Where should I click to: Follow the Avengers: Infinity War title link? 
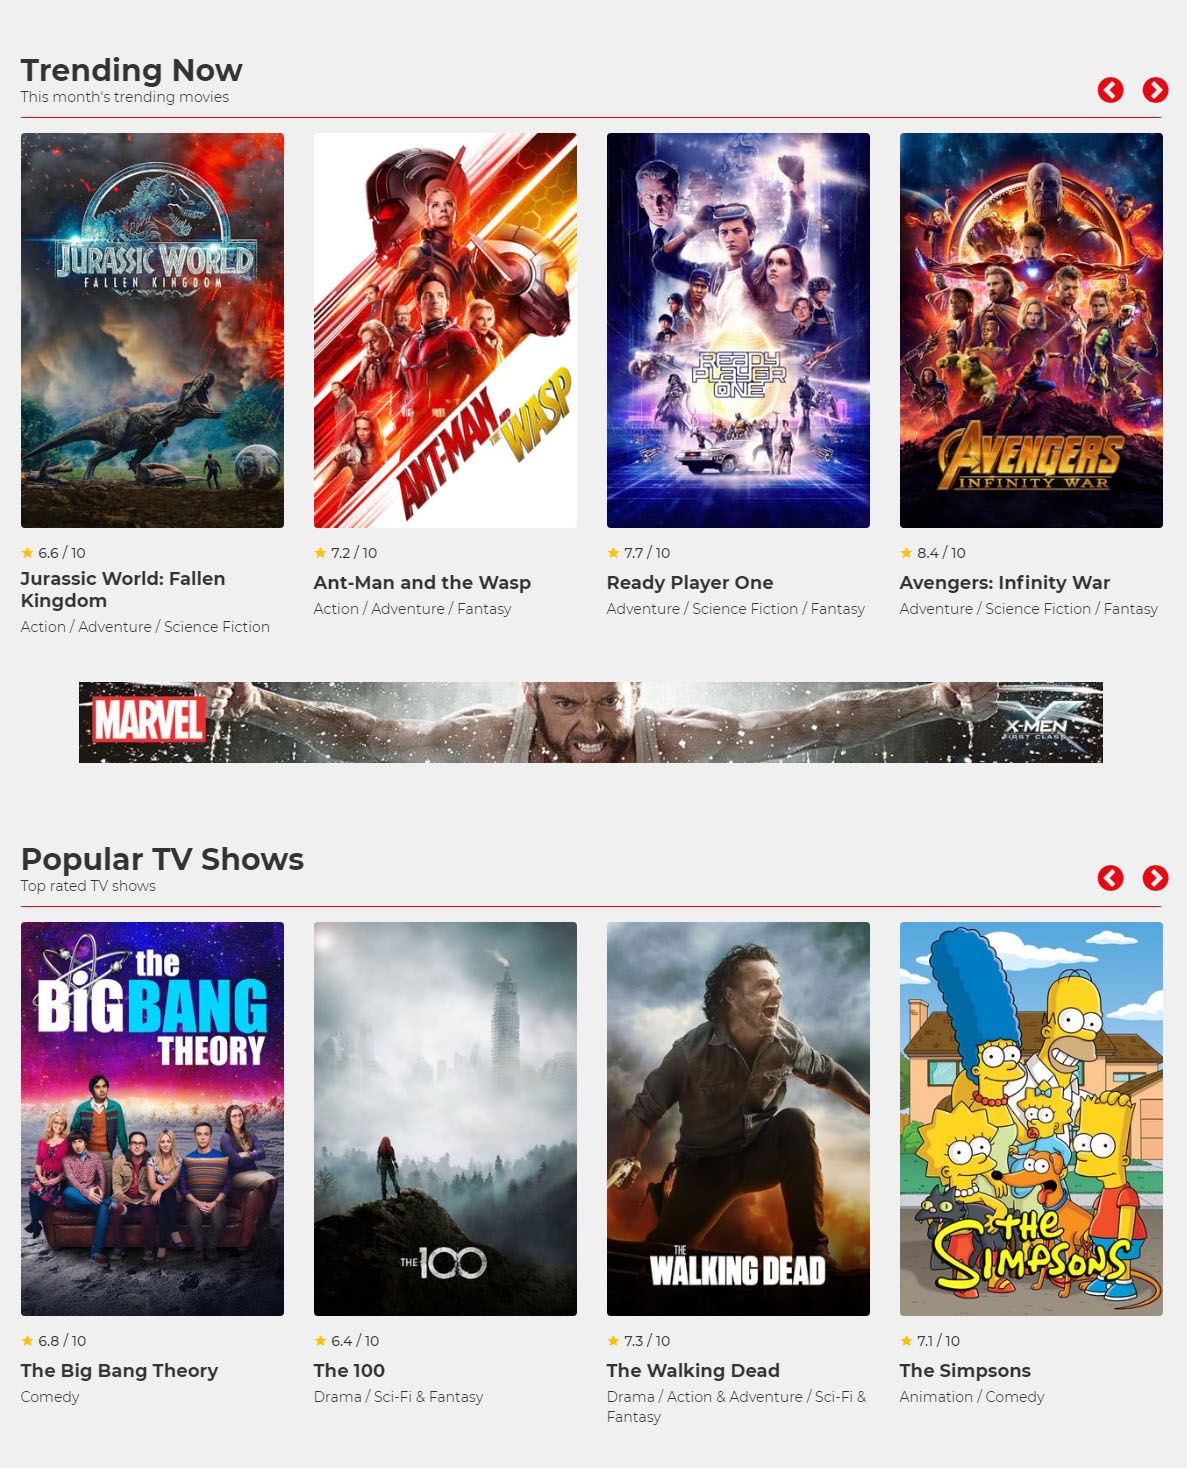[1005, 582]
